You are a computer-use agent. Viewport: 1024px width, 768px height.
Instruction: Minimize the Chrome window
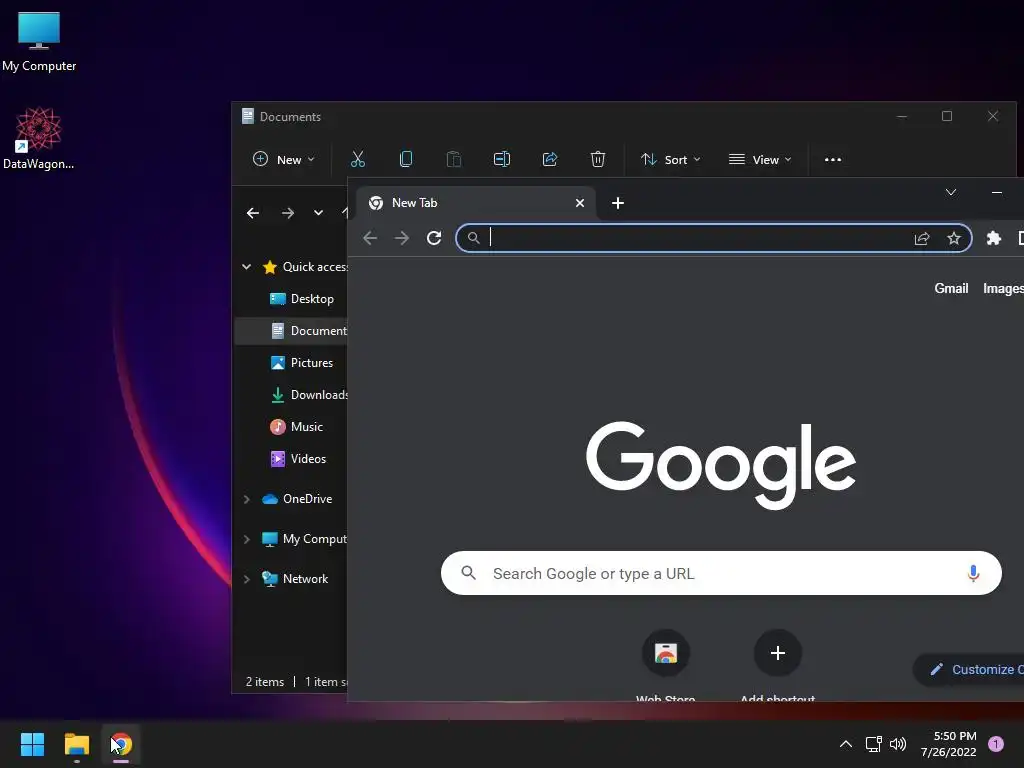click(x=997, y=192)
